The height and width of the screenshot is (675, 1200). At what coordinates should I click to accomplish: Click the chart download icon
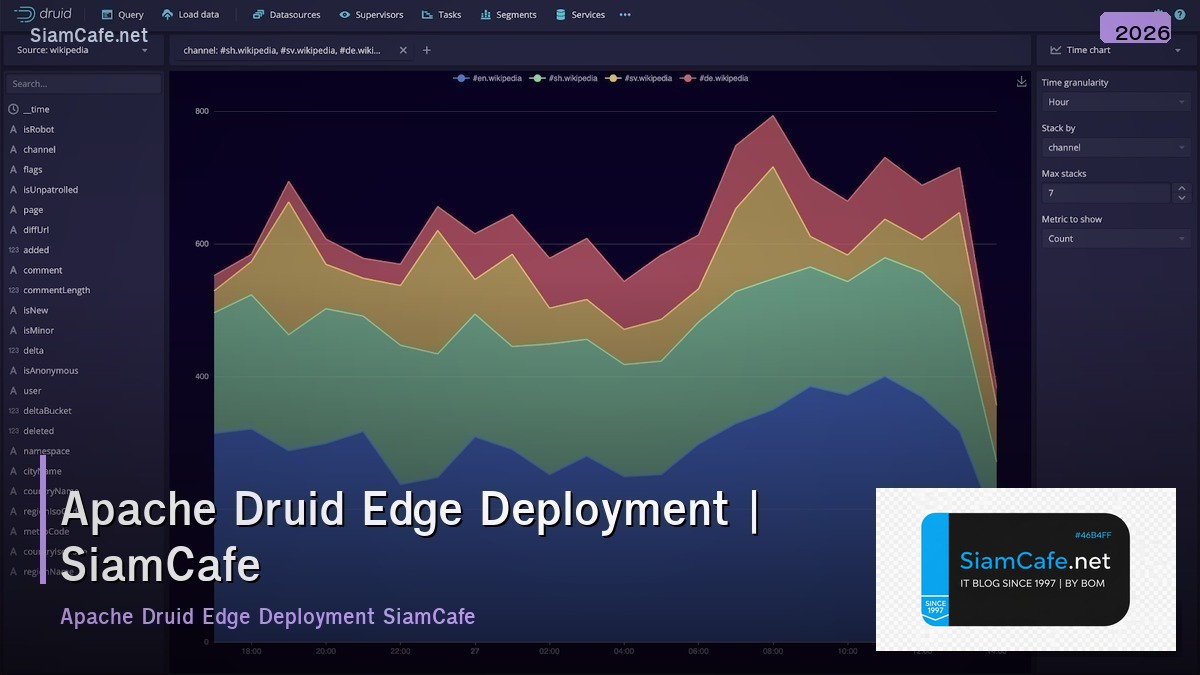coord(1020,81)
